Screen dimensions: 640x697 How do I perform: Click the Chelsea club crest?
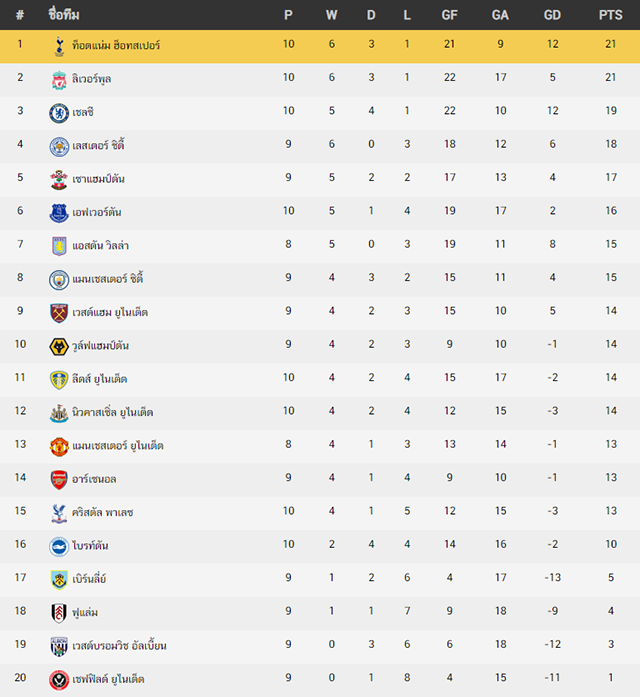click(x=59, y=113)
